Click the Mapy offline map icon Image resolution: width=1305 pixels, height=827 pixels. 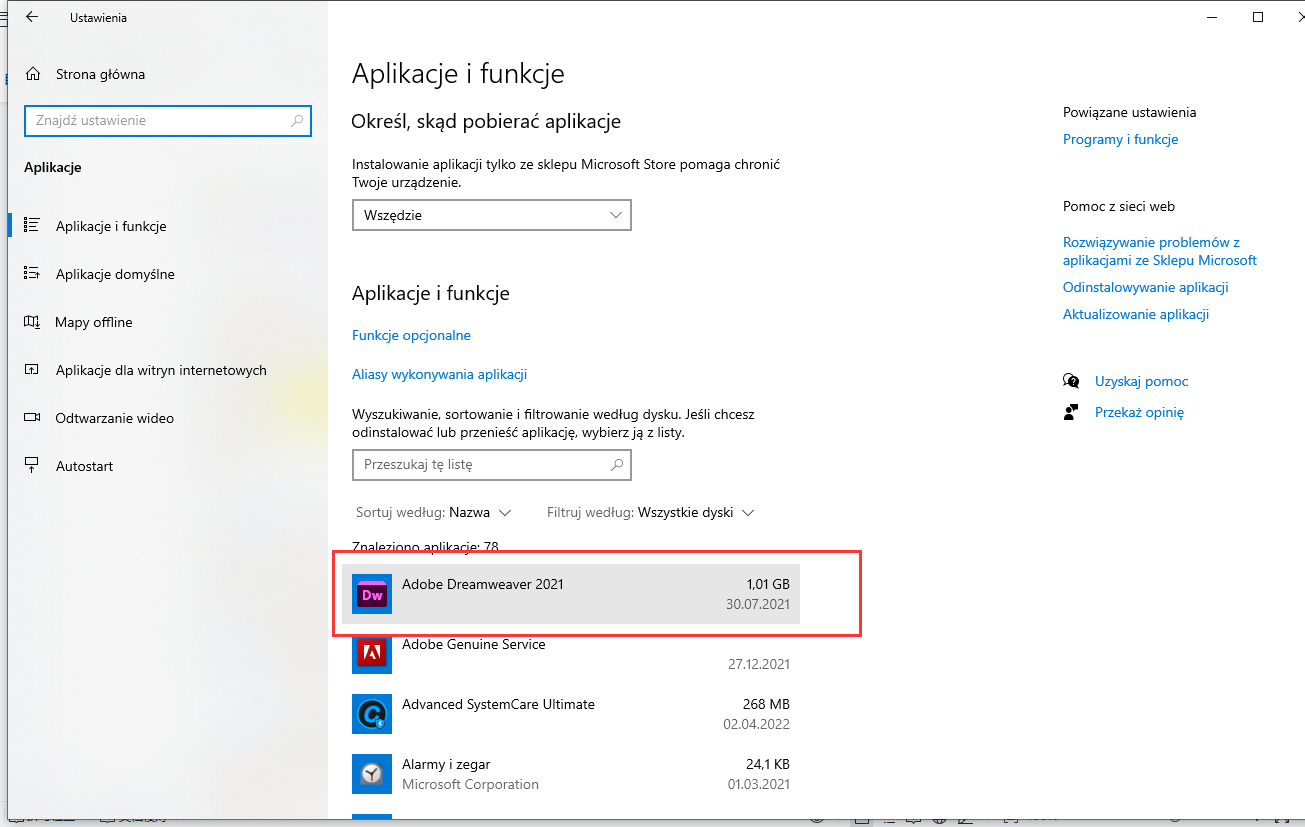click(x=32, y=322)
